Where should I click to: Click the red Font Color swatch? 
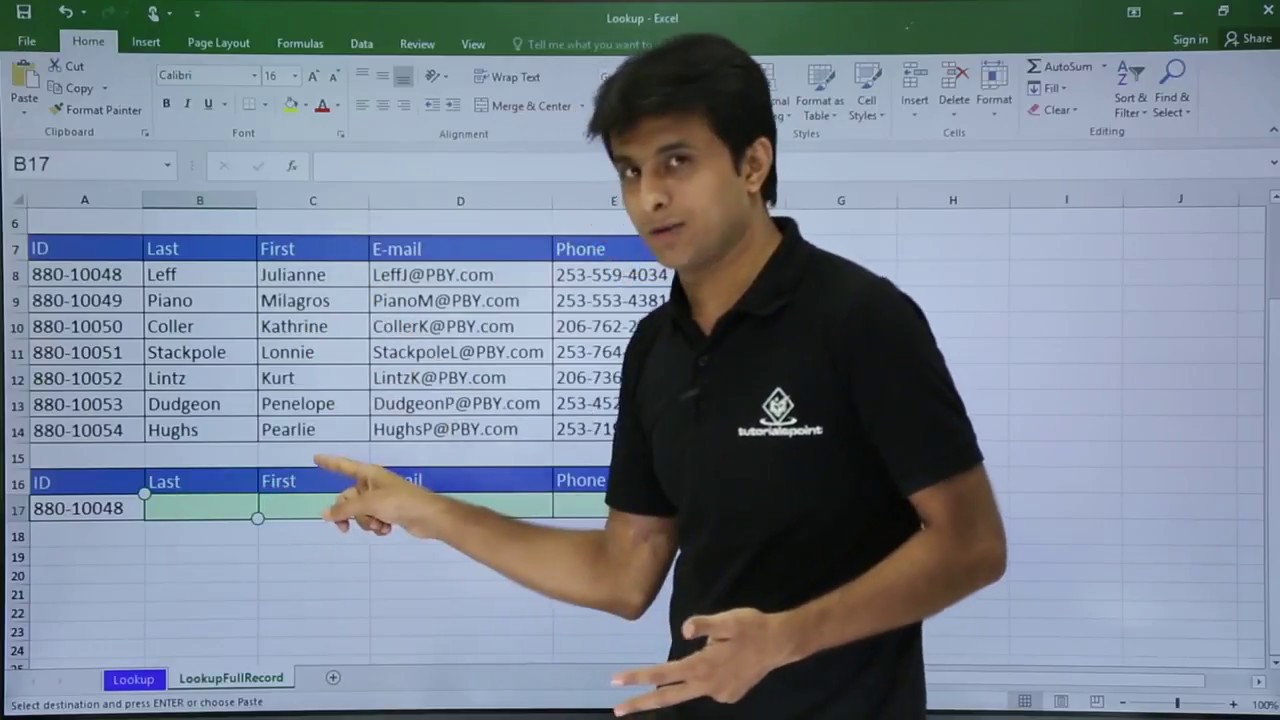point(322,105)
